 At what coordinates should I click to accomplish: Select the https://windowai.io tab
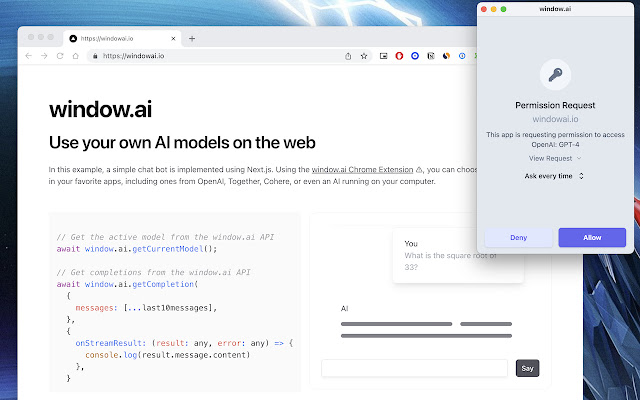(122, 38)
